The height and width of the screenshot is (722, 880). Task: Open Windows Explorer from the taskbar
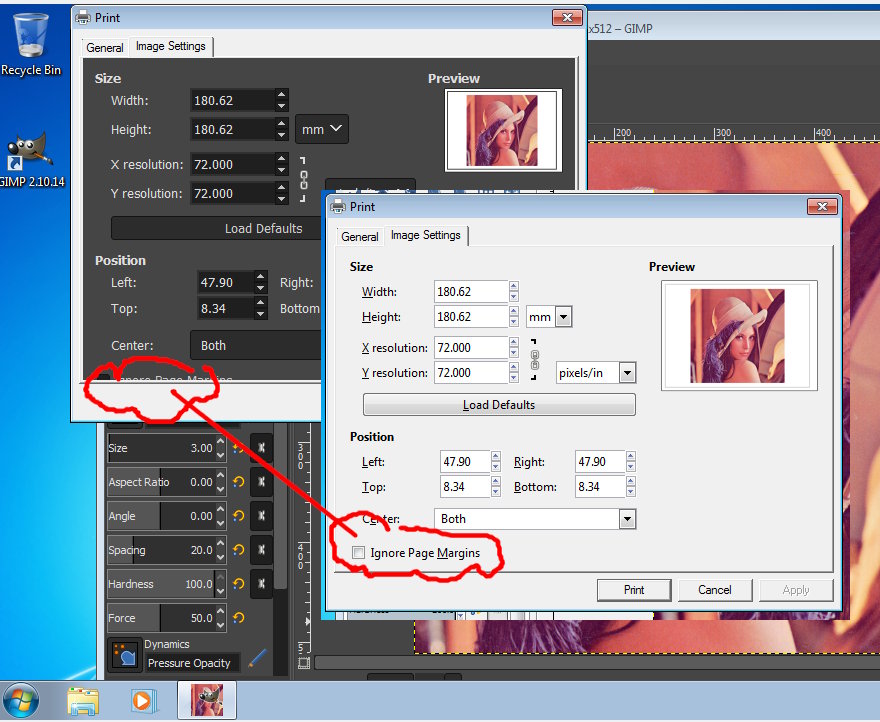pyautogui.click(x=84, y=700)
